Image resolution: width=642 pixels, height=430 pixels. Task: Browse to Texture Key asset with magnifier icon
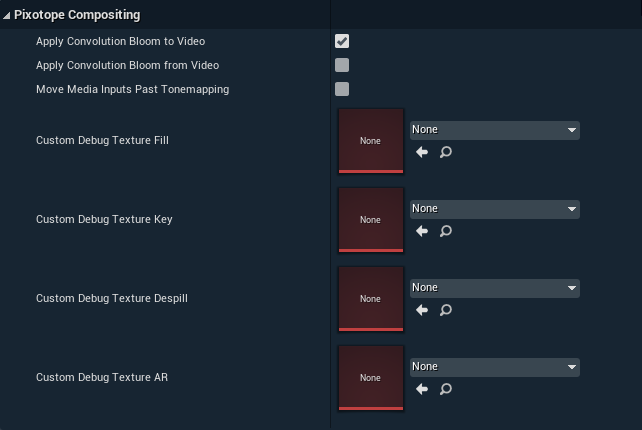(x=446, y=231)
